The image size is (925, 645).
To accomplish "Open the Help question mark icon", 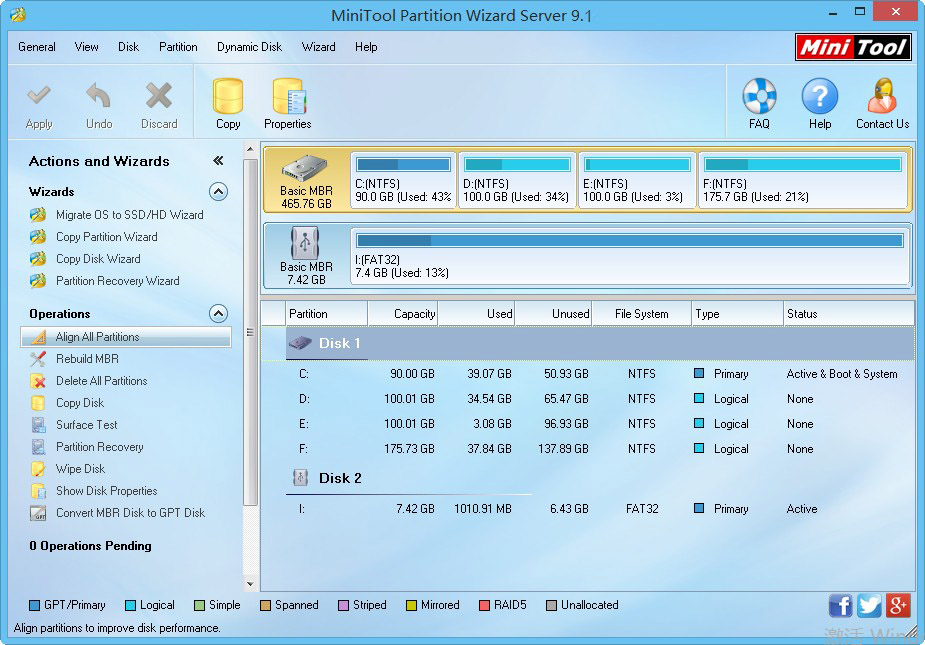I will tap(819, 96).
